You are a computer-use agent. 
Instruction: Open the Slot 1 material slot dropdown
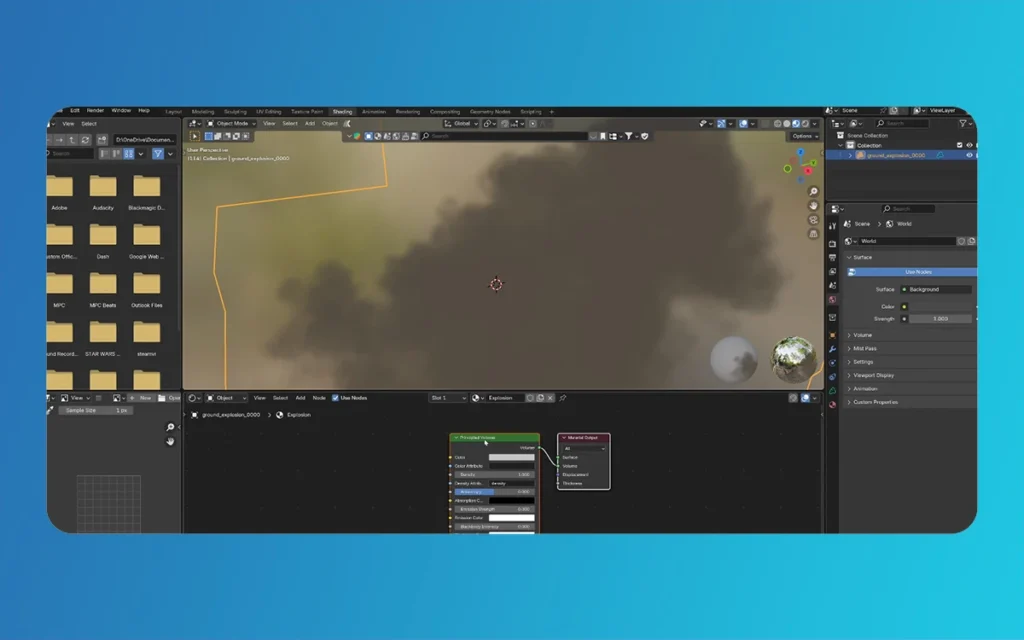pyautogui.click(x=447, y=398)
